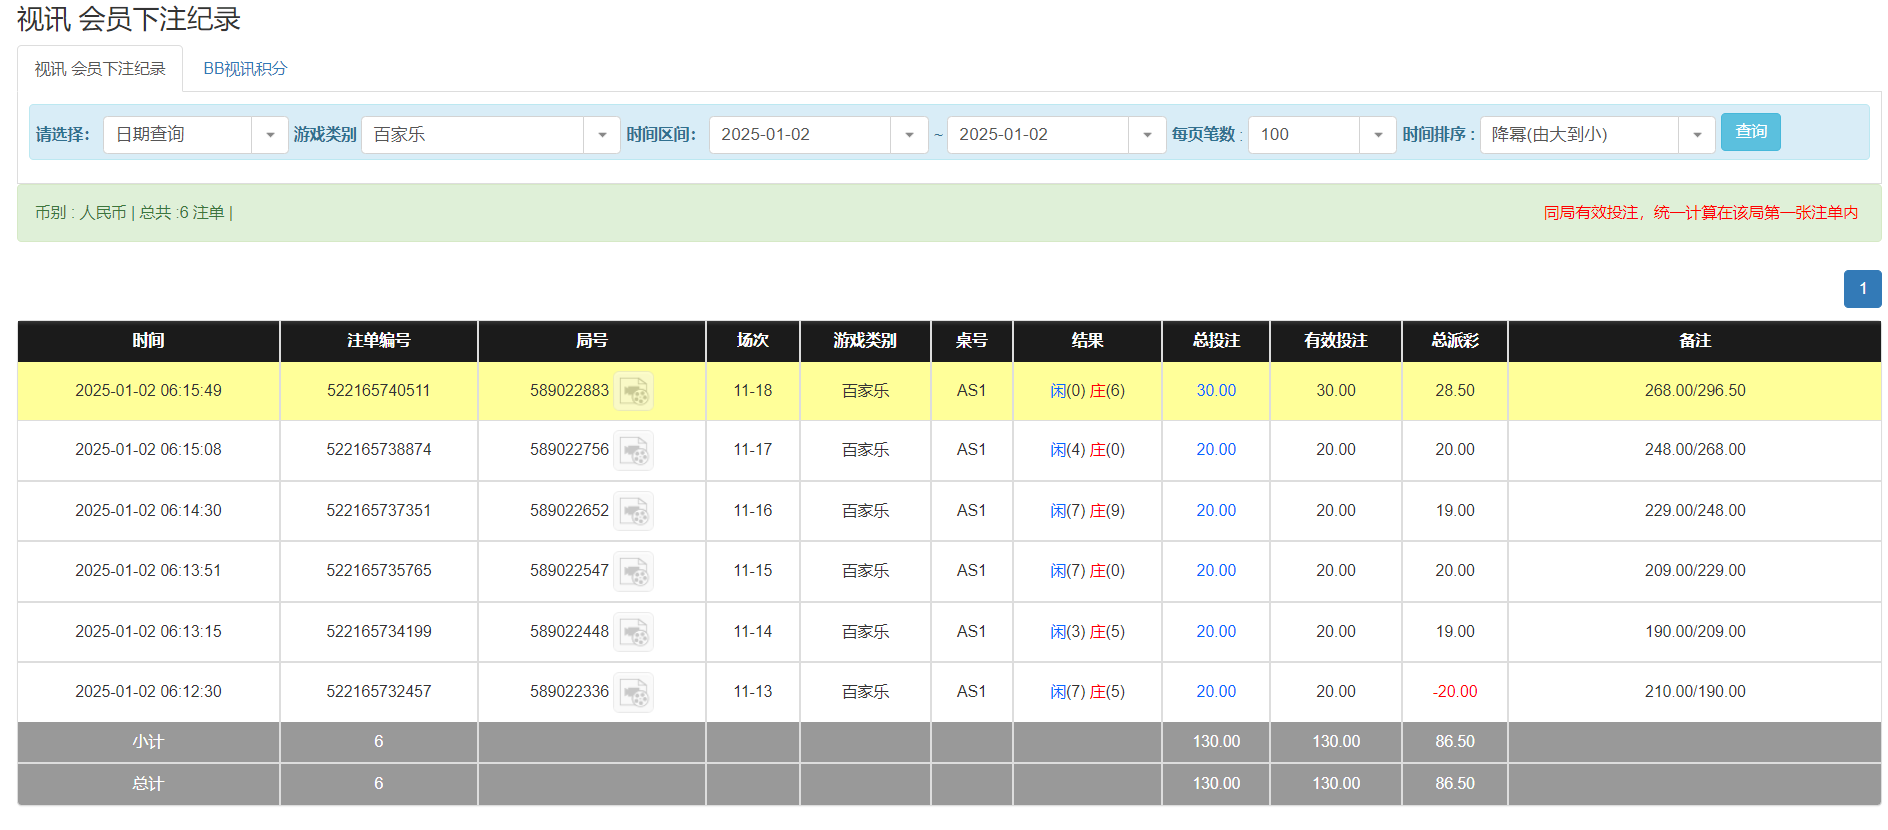This screenshot has height=830, width=1888.
Task: Open the end date dropdown arrow
Action: pyautogui.click(x=1146, y=135)
